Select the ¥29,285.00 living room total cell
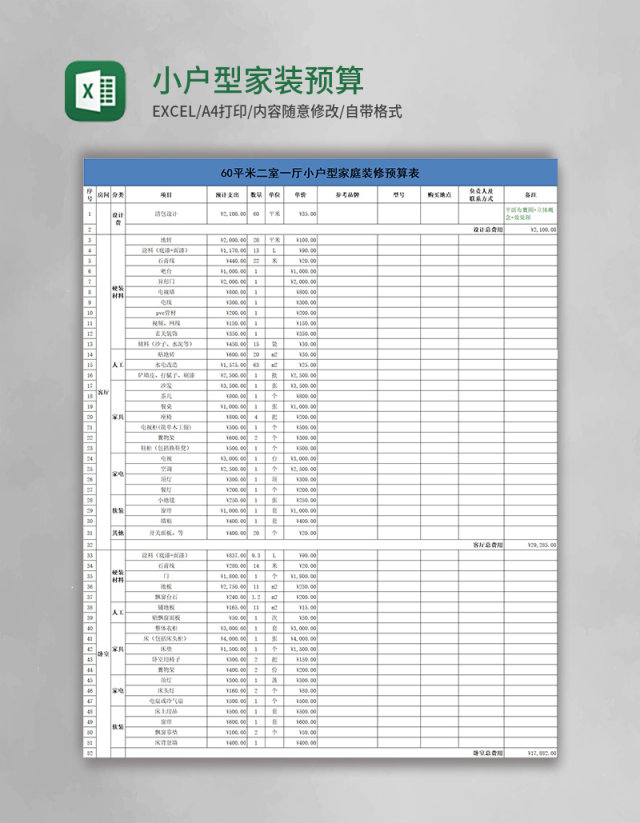Image resolution: width=640 pixels, height=823 pixels. click(531, 545)
